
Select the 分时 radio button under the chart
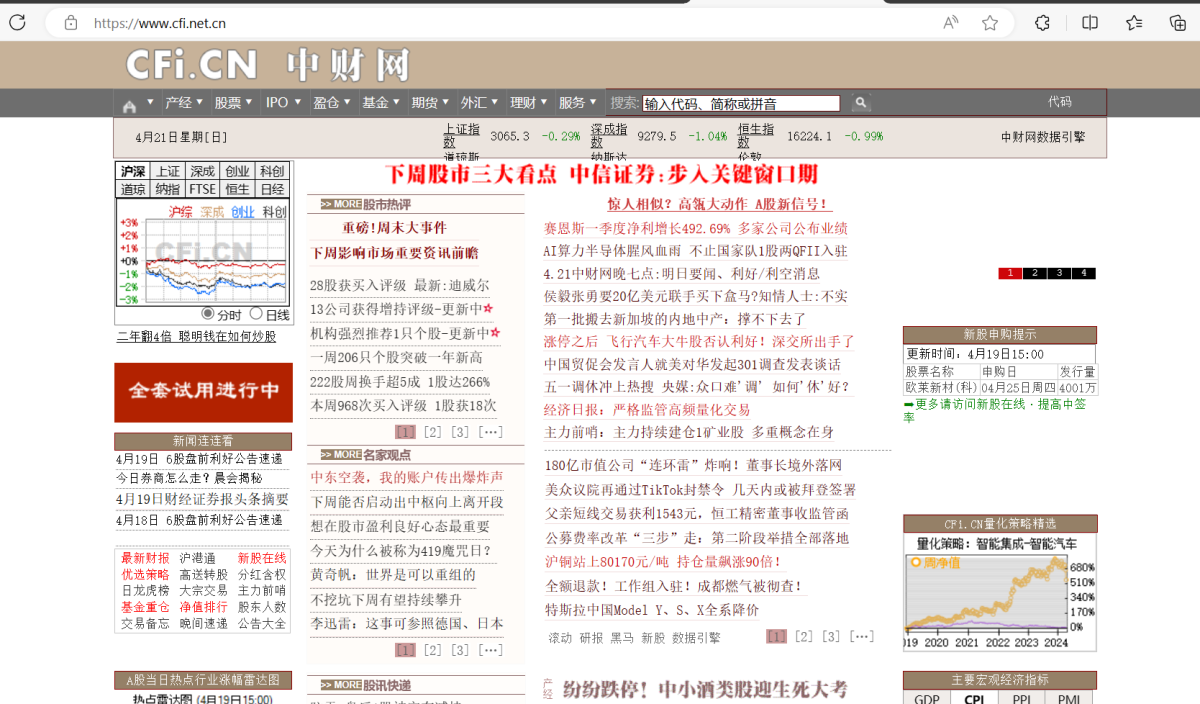(x=210, y=314)
